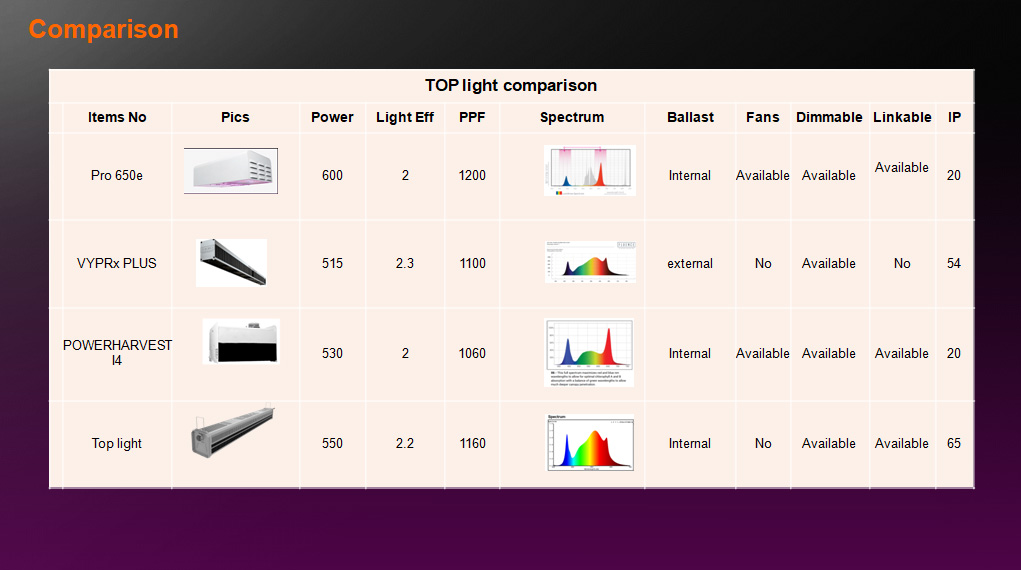Click the 'Ballast' column header

tap(690, 117)
